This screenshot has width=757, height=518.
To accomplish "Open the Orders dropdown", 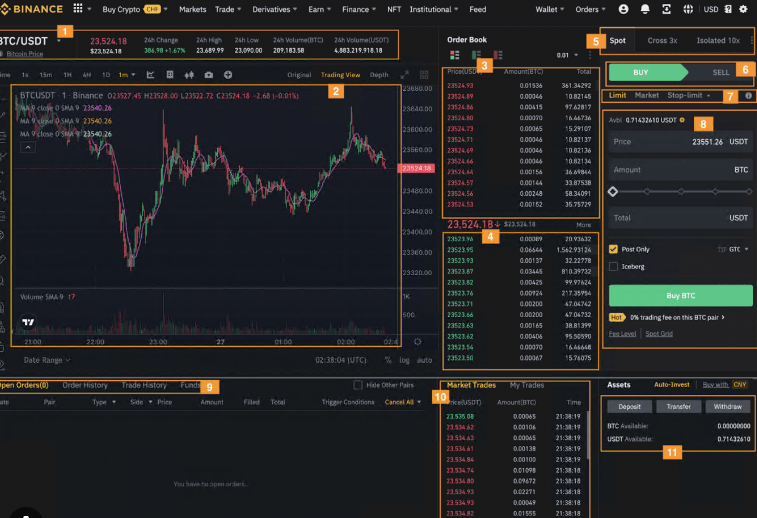I will click(590, 9).
